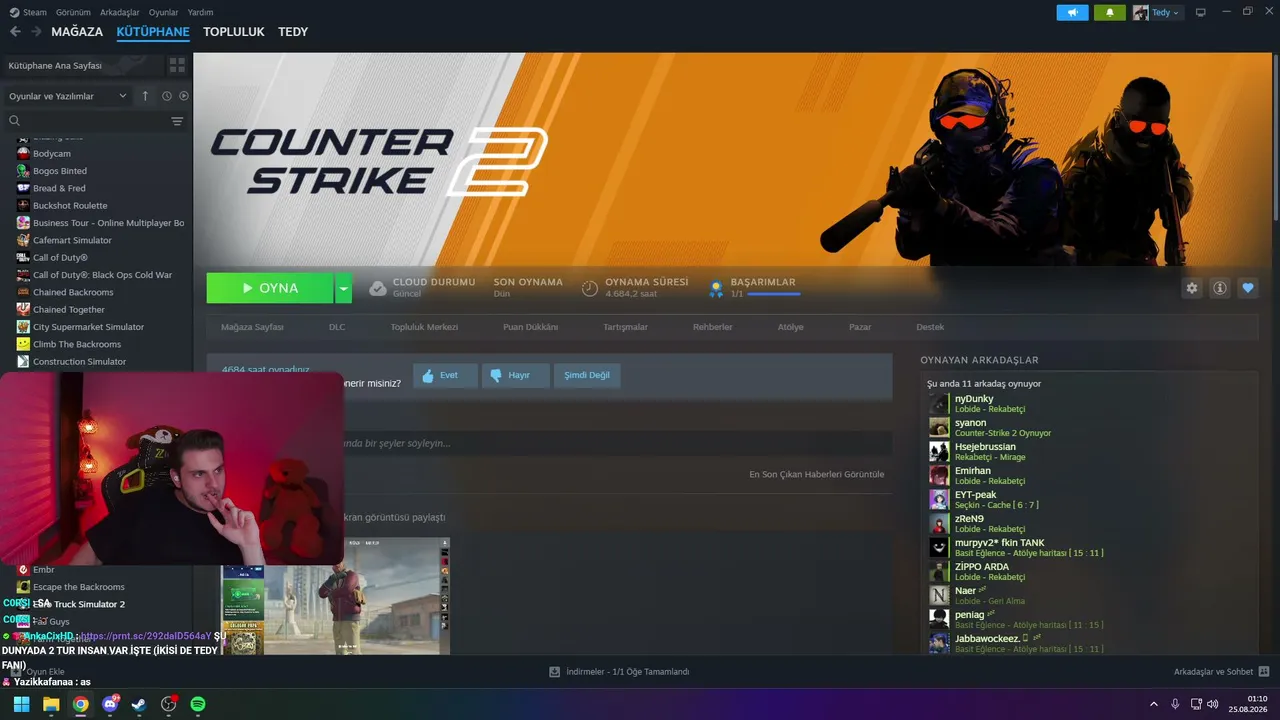Open the Arkadaşlar menu
Viewport: 1280px width, 720px height.
click(x=120, y=12)
